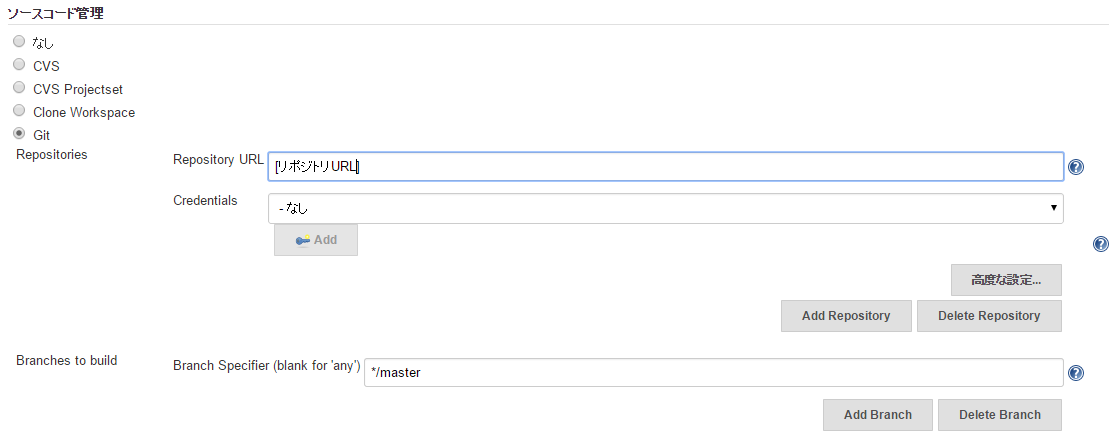This screenshot has width=1118, height=444.
Task: Open help icon below Credentials dropdown
Action: pos(1100,244)
